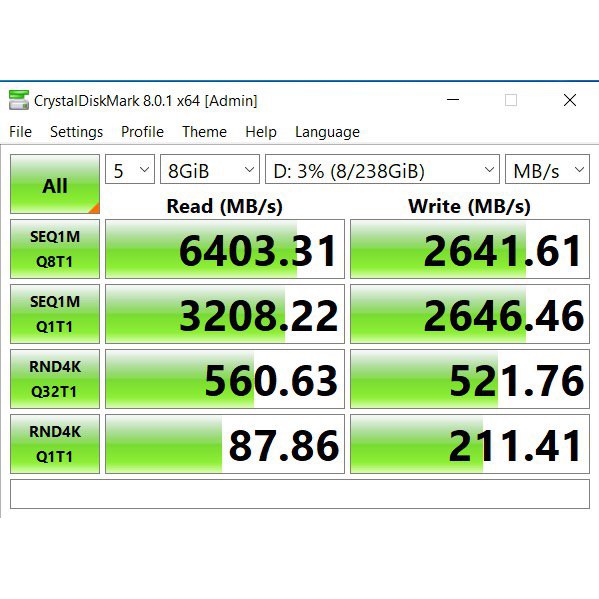The height and width of the screenshot is (599, 599).
Task: Click the SEQ1M Q1T1 write result 2646.46
Action: 470,314
